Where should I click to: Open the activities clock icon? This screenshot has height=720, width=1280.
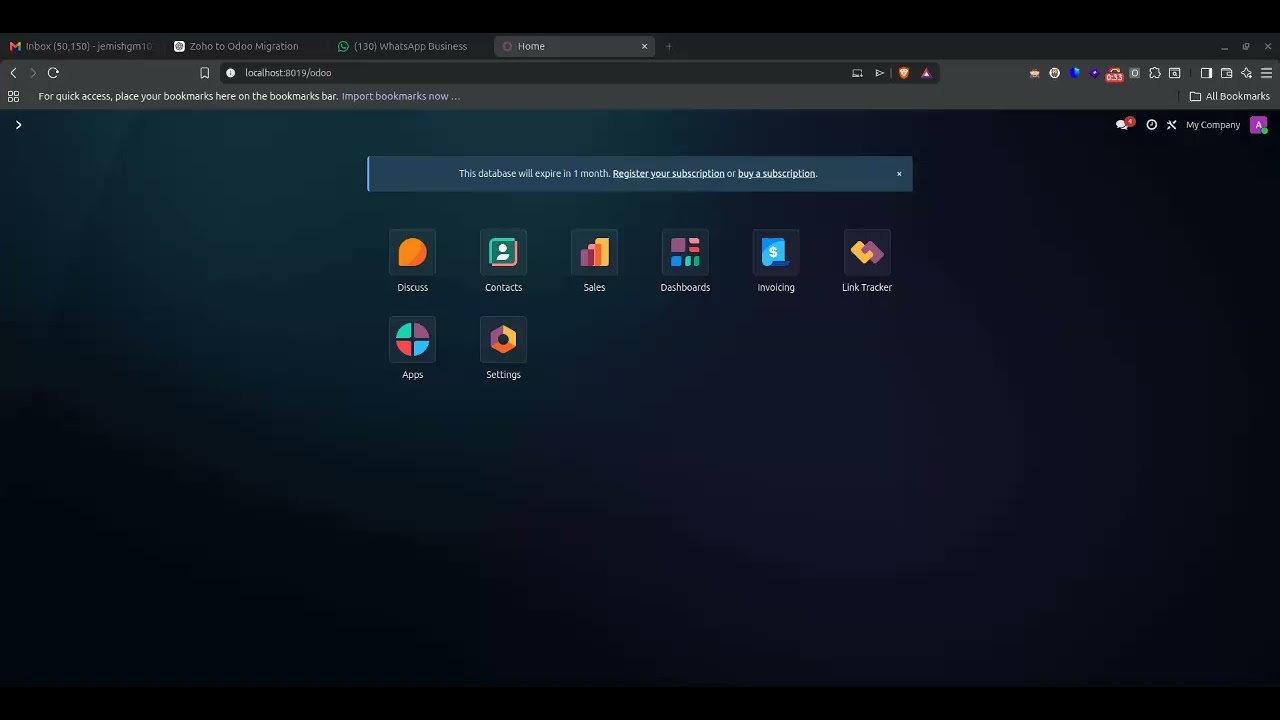click(x=1151, y=125)
